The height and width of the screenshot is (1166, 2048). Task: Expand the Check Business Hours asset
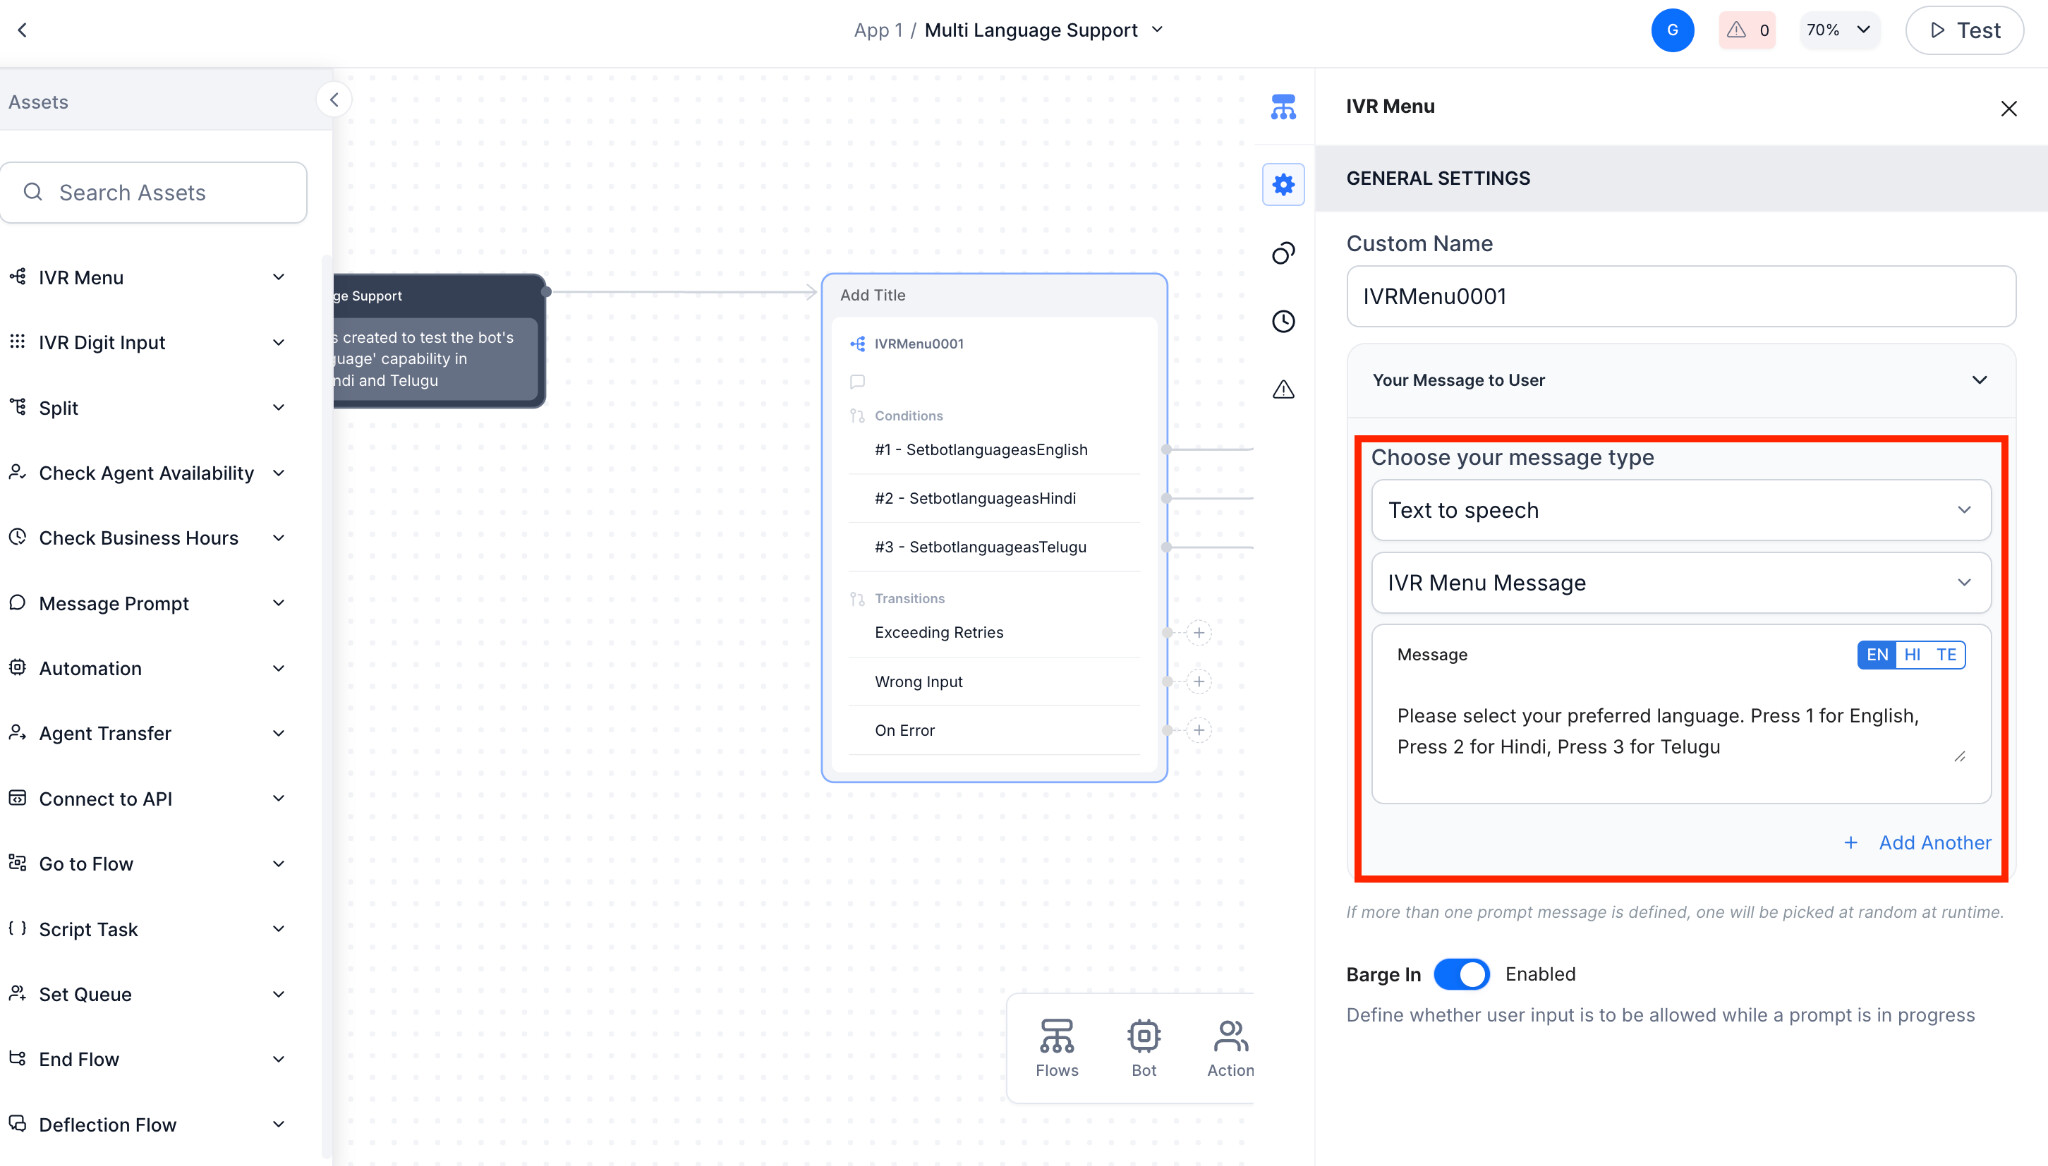[279, 538]
